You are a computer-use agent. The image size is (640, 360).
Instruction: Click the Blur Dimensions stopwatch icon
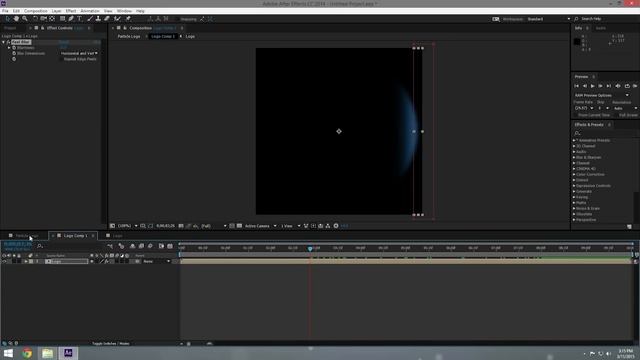14,53
